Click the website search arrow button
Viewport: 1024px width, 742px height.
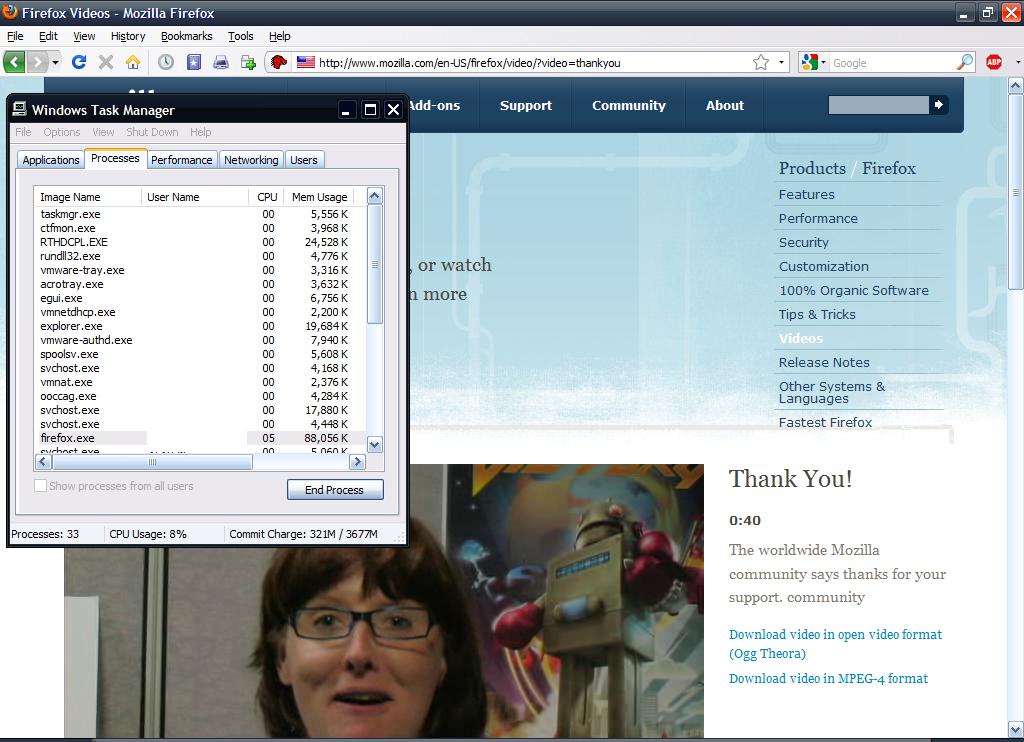click(938, 105)
